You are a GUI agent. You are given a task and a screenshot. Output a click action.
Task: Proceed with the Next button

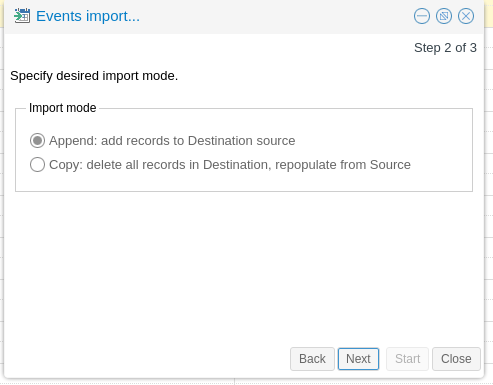(x=358, y=359)
